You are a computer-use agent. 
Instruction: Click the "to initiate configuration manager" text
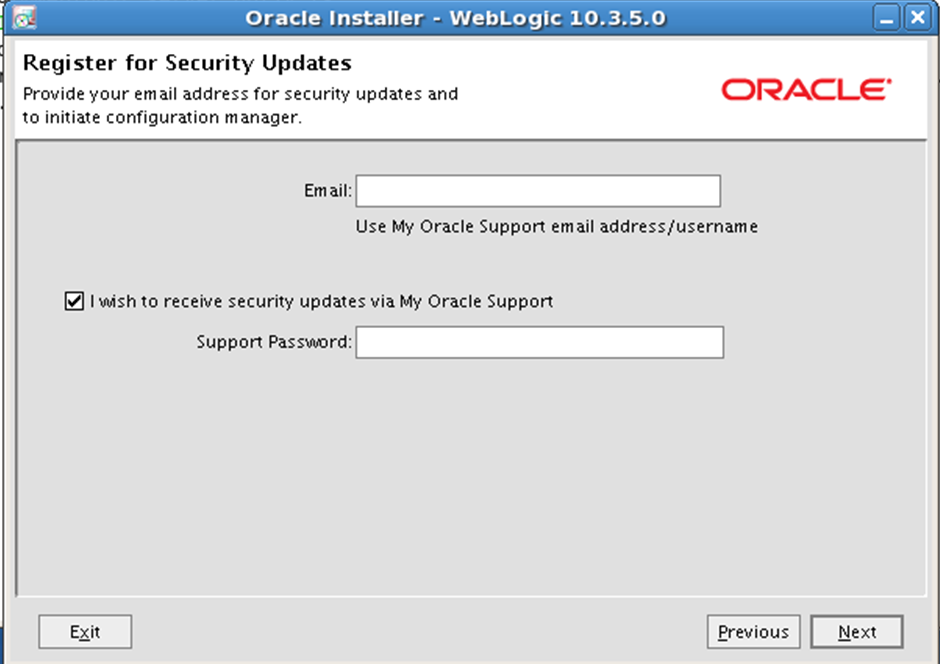coord(162,117)
